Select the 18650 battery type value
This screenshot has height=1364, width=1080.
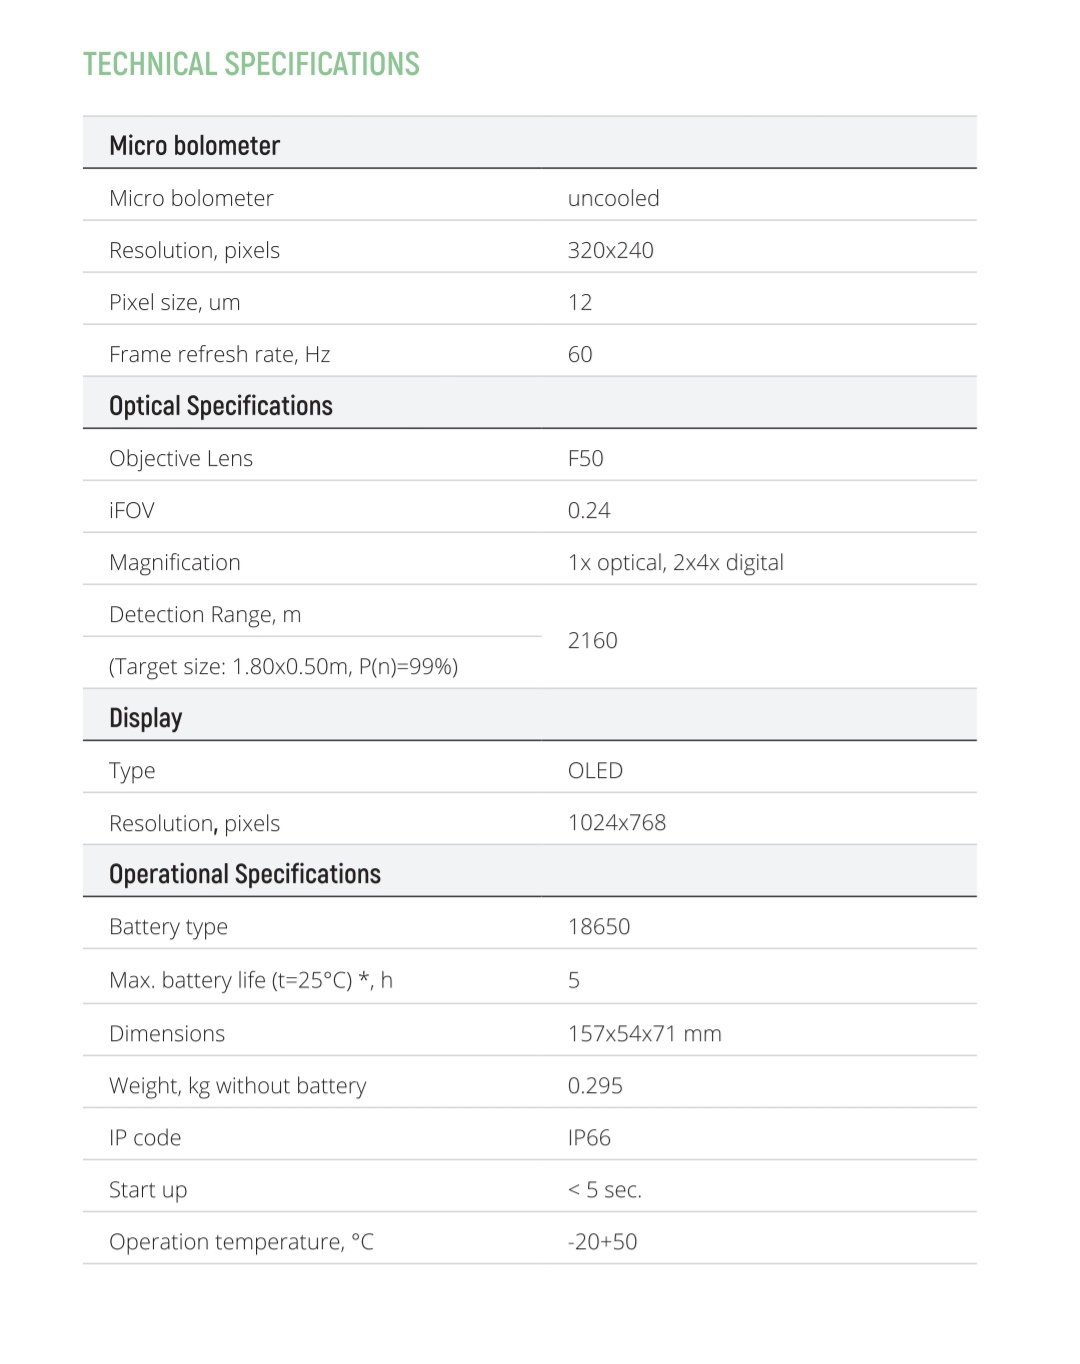click(x=598, y=926)
